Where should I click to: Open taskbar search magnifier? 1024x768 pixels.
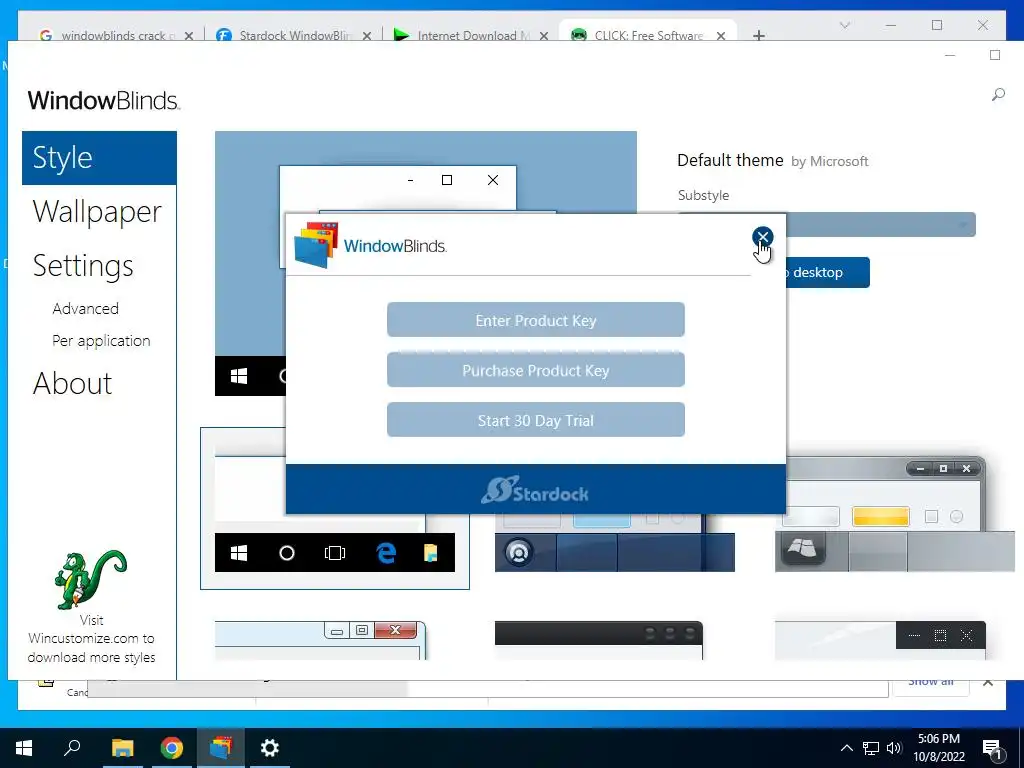(x=72, y=748)
